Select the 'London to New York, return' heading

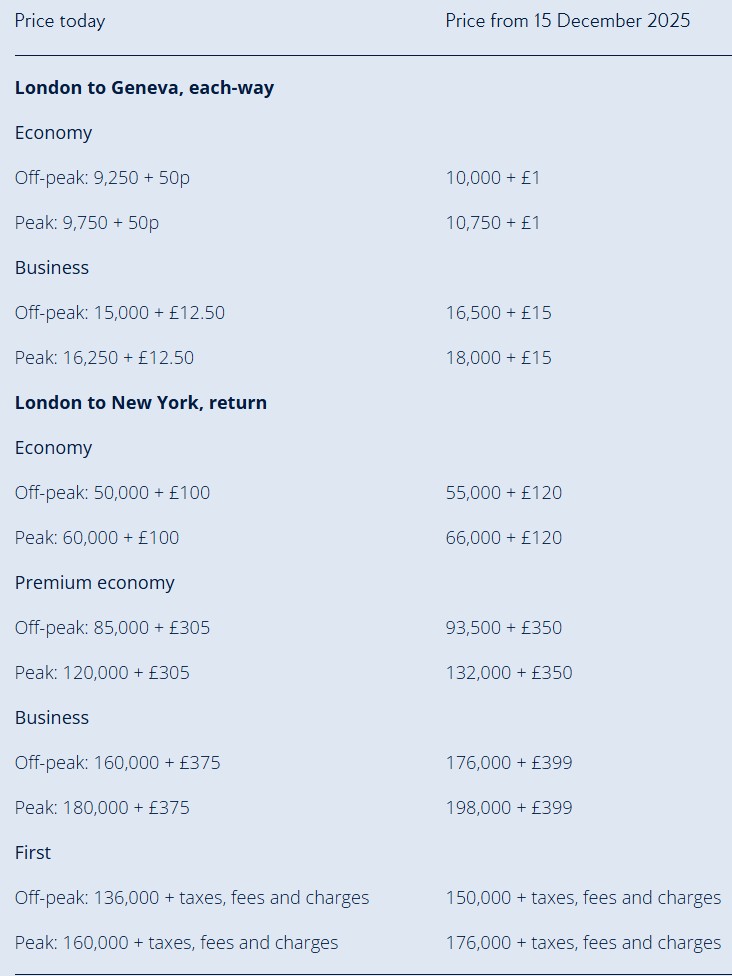coord(141,403)
